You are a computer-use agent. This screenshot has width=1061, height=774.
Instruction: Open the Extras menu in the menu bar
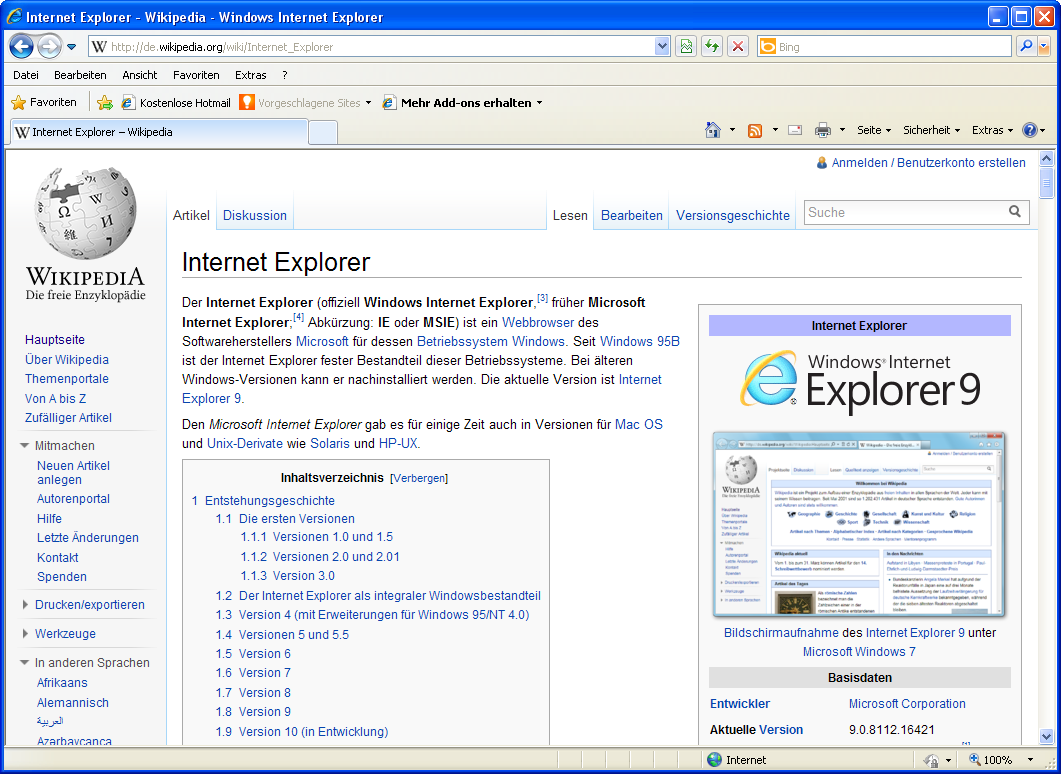point(251,75)
